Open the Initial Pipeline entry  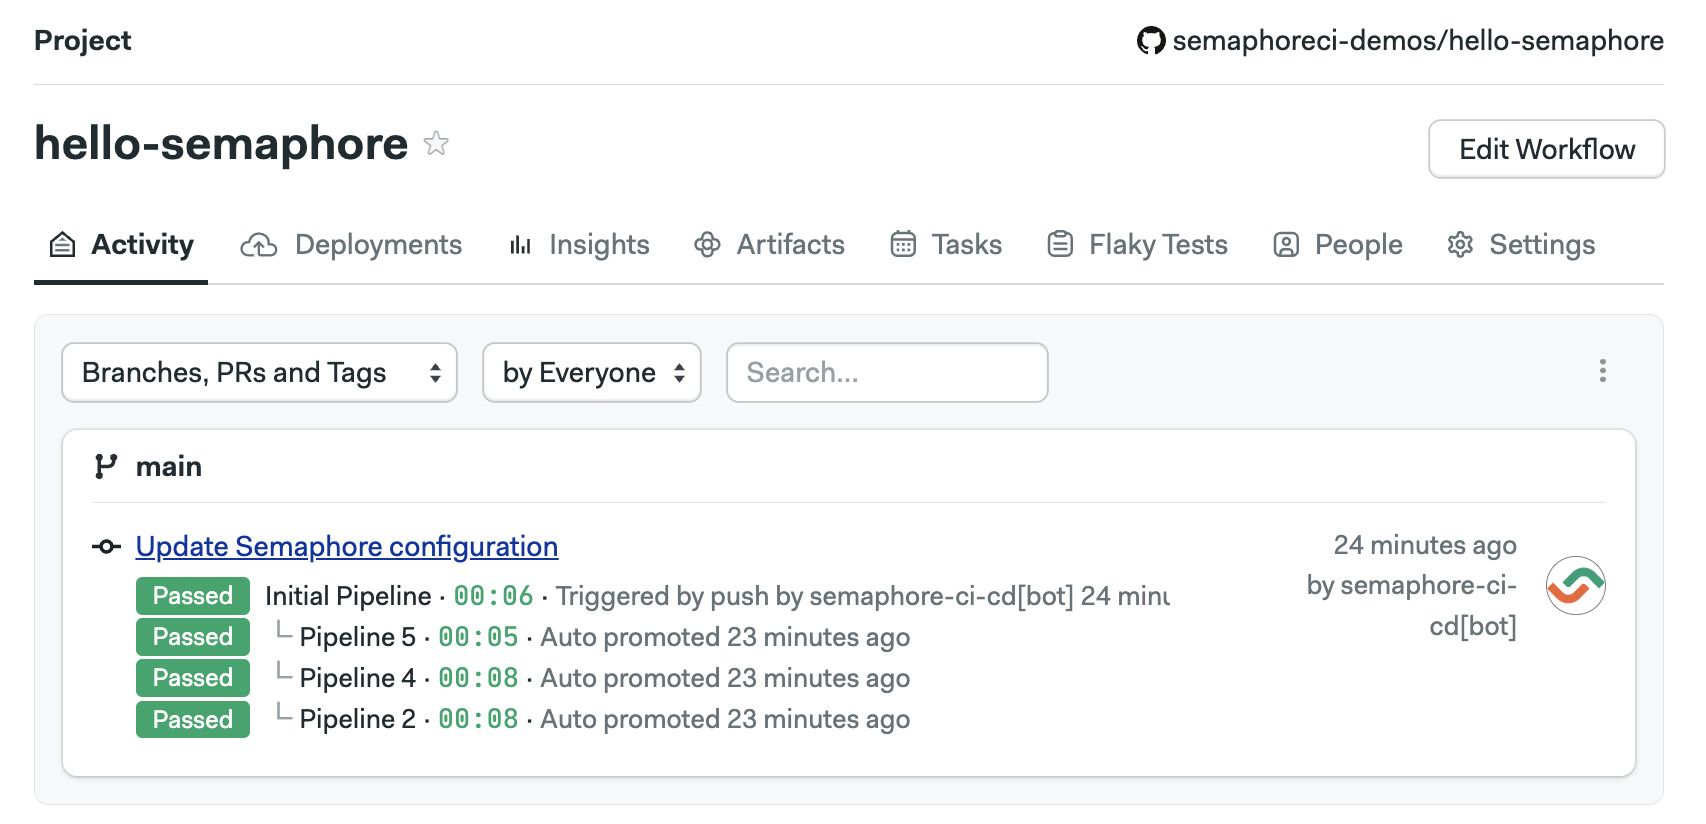(348, 596)
